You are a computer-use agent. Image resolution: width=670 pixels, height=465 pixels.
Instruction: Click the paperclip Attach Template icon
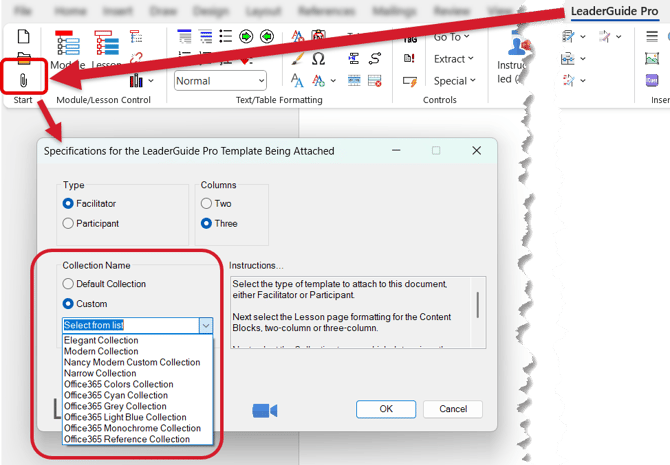tap(24, 80)
